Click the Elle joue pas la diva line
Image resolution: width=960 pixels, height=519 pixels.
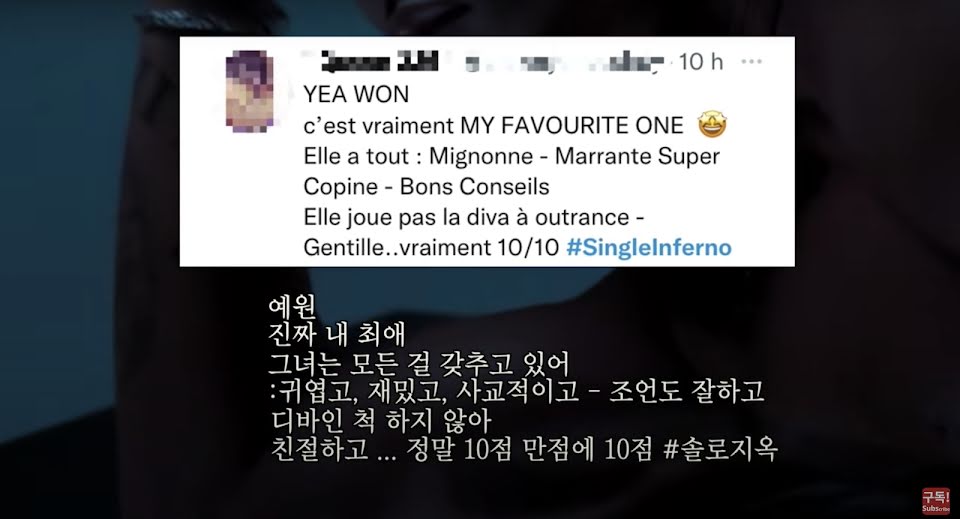(x=474, y=217)
